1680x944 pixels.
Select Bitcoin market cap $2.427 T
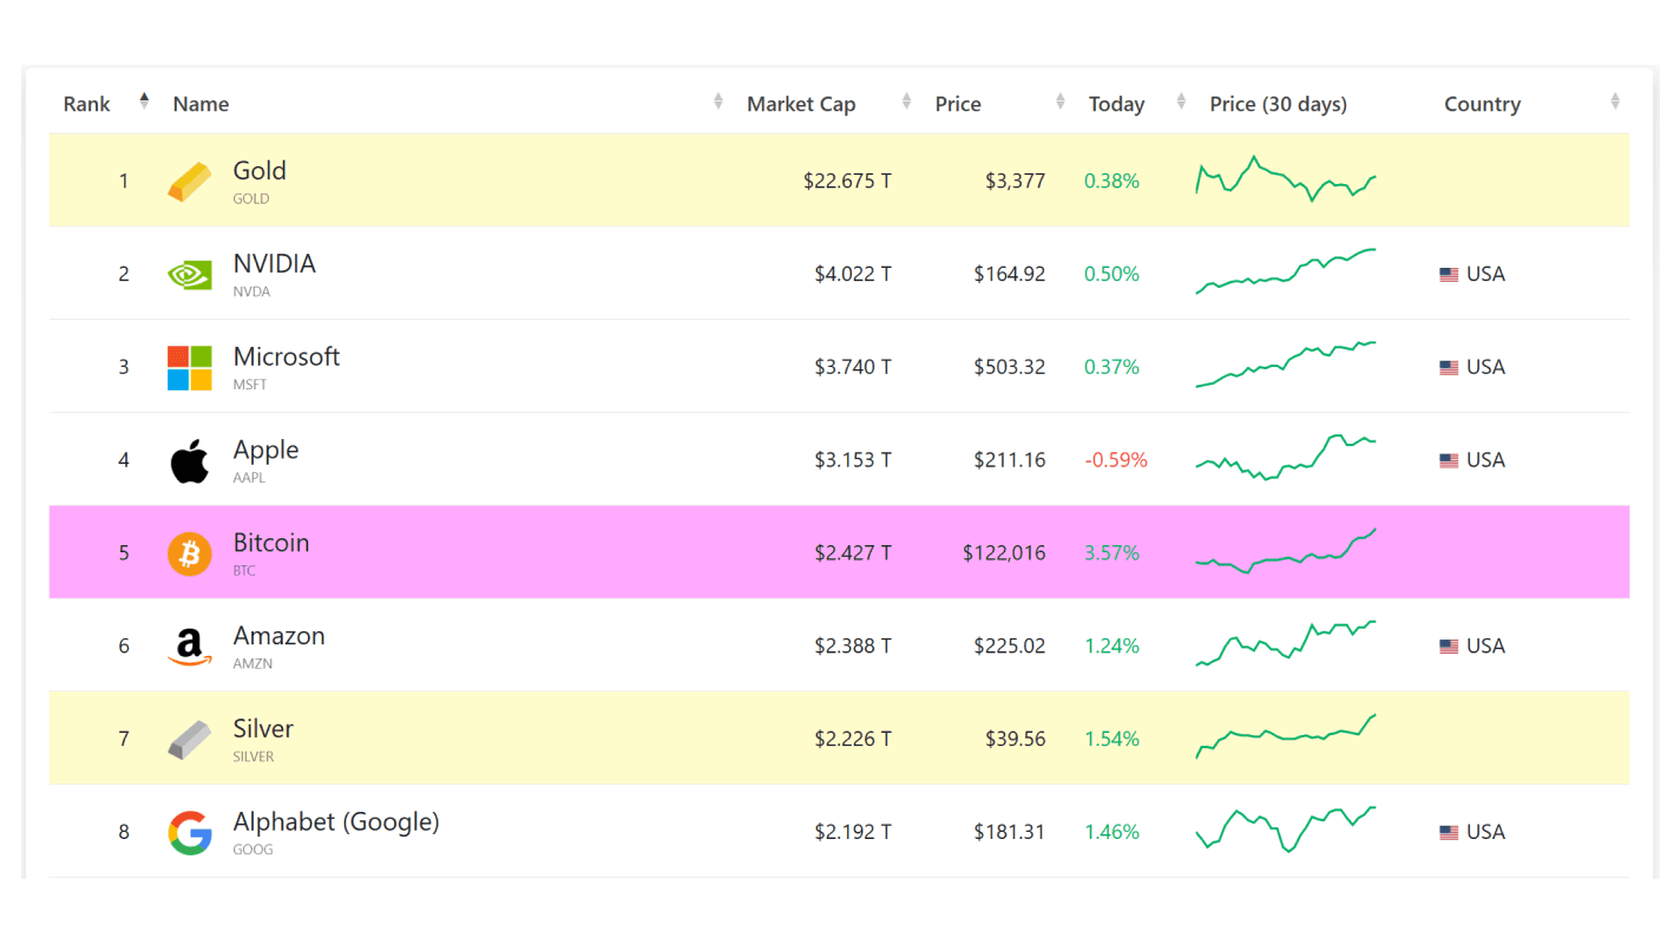[853, 553]
